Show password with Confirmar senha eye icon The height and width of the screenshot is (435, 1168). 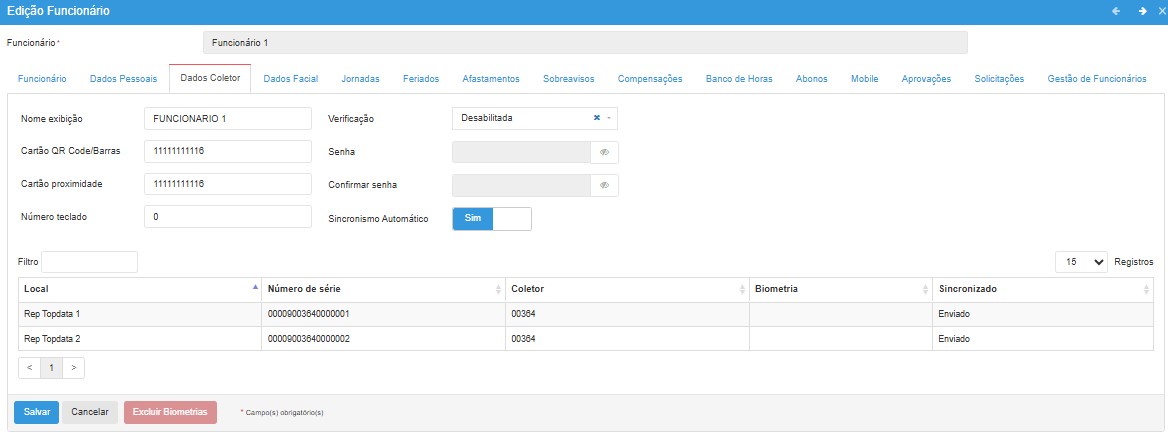(x=604, y=185)
